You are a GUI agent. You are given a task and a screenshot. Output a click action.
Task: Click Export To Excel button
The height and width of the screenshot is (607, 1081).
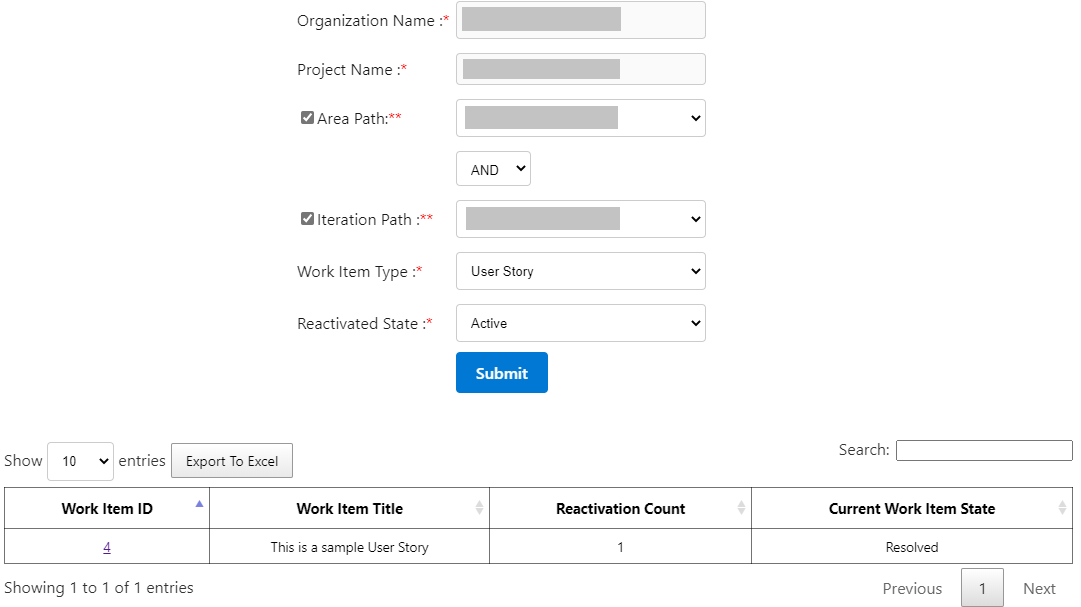[232, 461]
